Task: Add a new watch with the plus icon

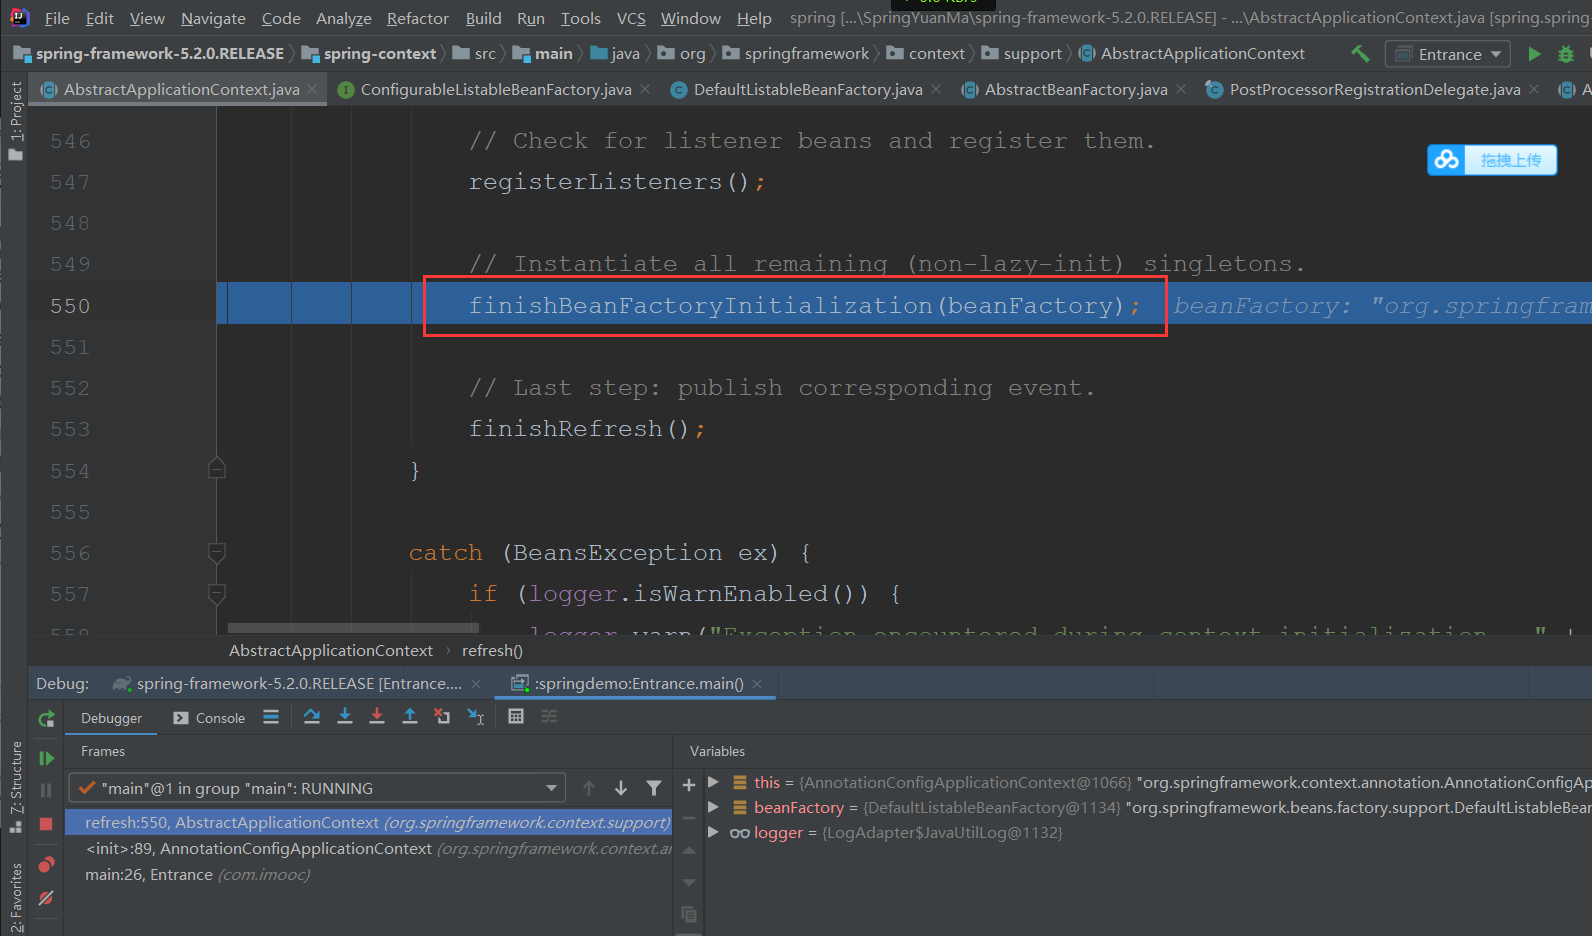Action: 689,785
